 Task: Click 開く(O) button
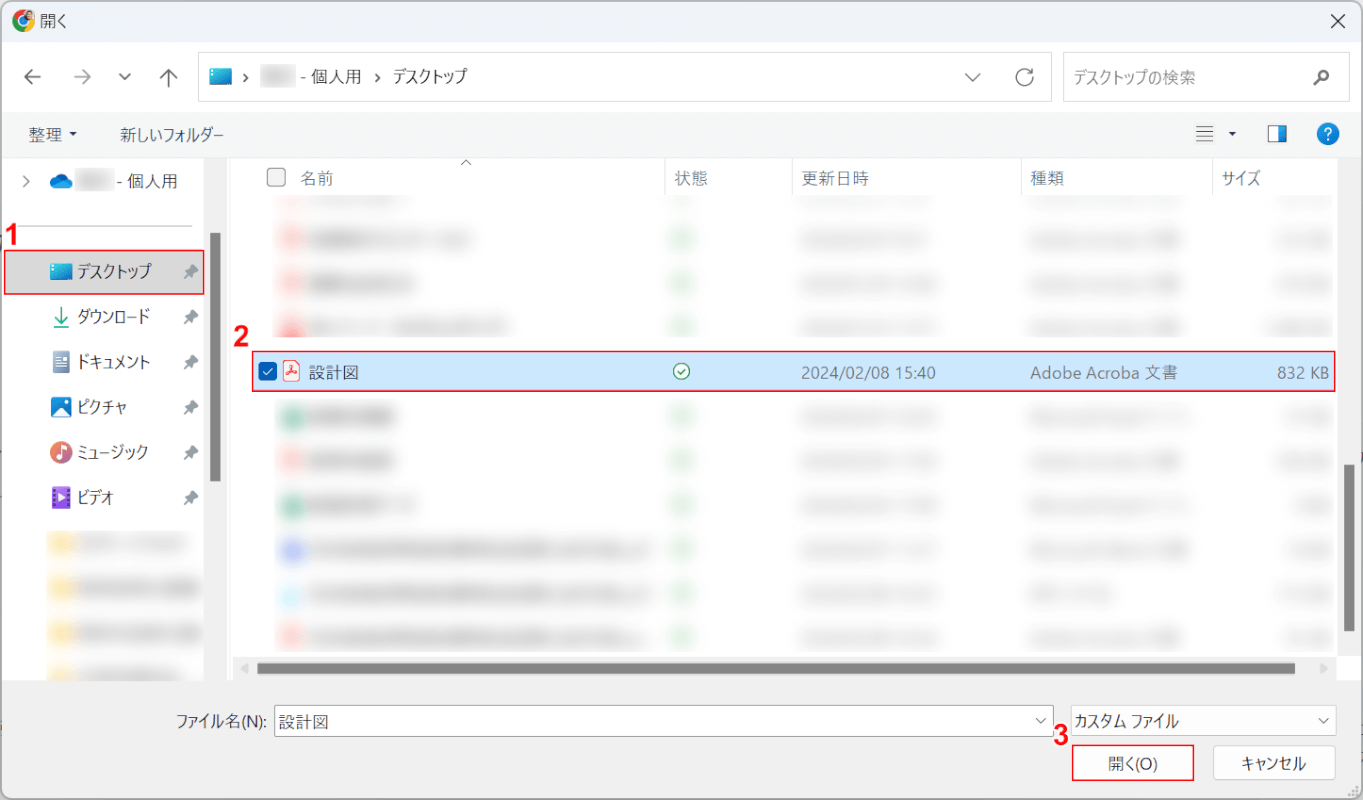(x=1133, y=763)
